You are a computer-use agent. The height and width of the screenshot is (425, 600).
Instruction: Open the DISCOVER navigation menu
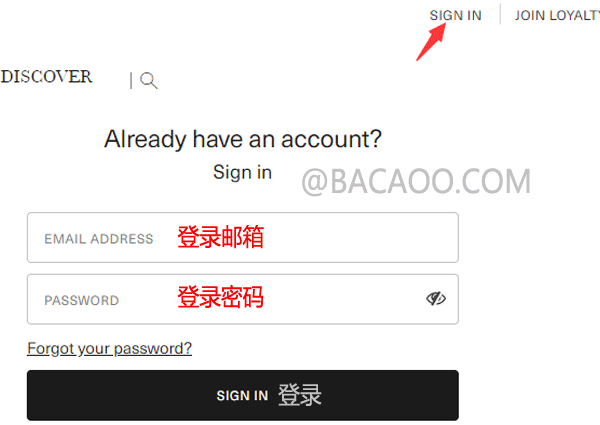tap(46, 77)
